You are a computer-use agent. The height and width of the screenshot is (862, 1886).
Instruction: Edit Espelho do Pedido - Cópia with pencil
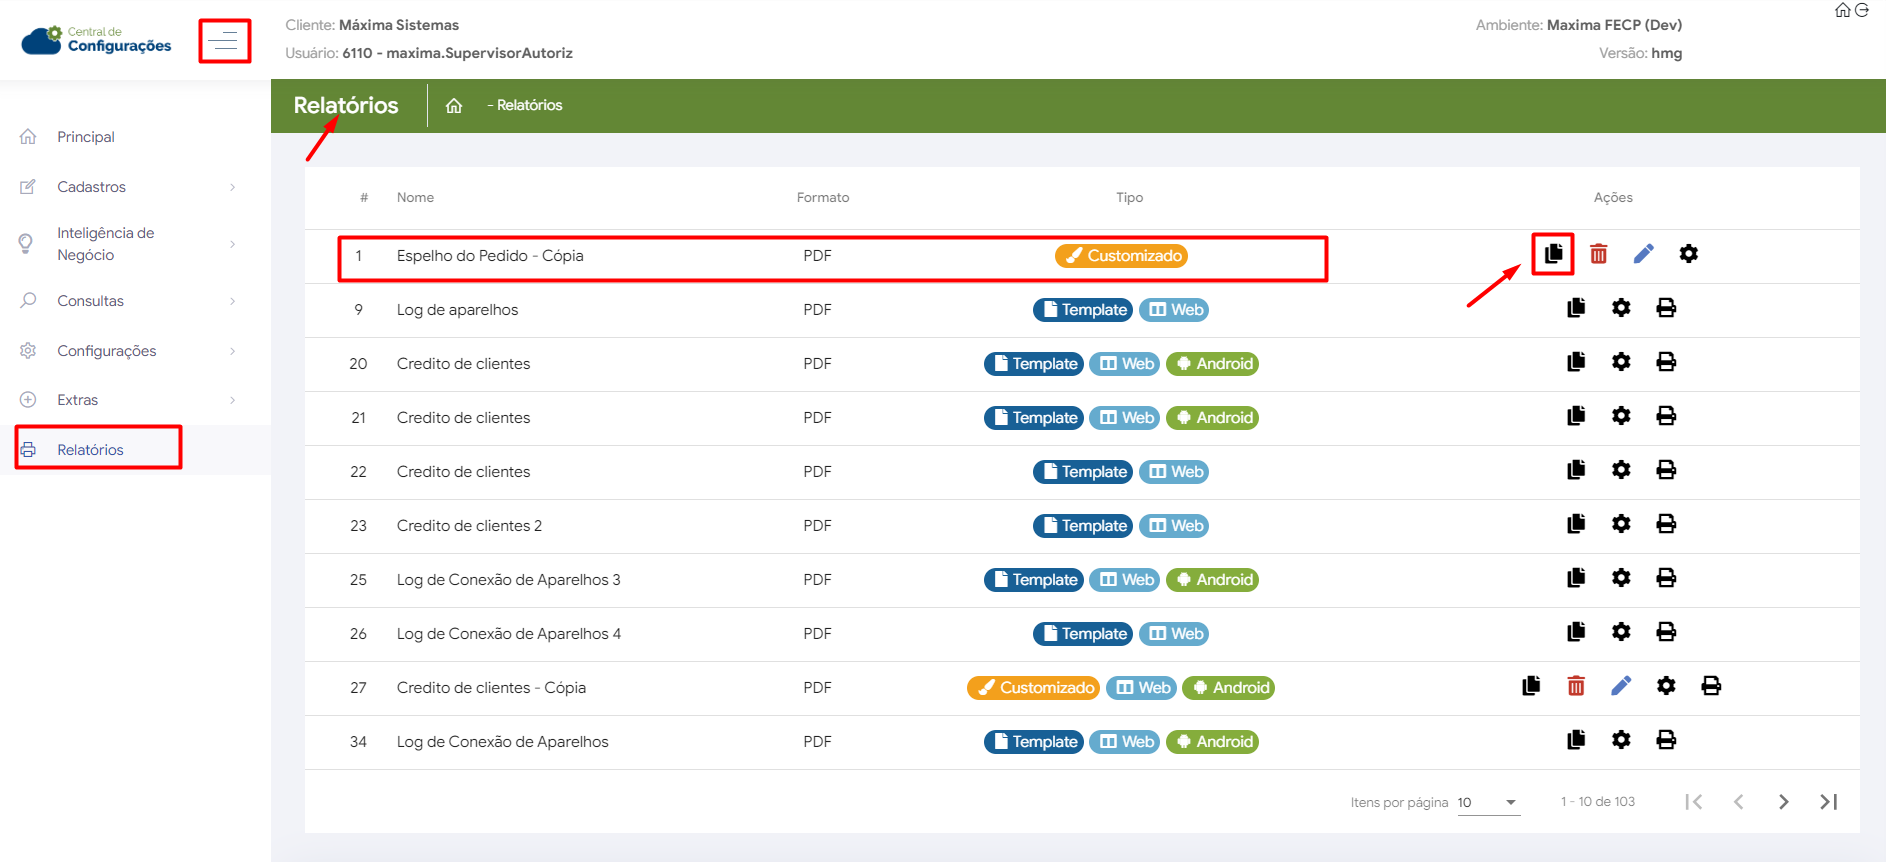(1643, 254)
